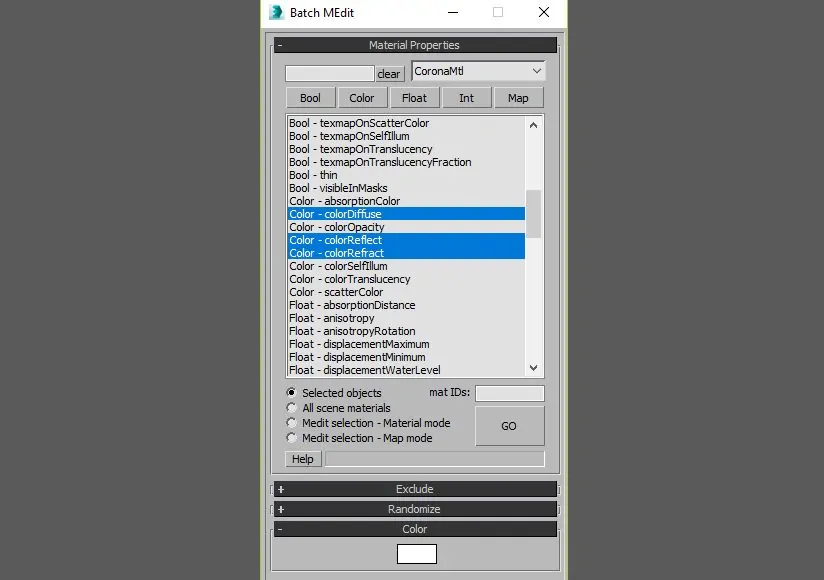Switch to 'Medit selection - Map mode'

(292, 438)
